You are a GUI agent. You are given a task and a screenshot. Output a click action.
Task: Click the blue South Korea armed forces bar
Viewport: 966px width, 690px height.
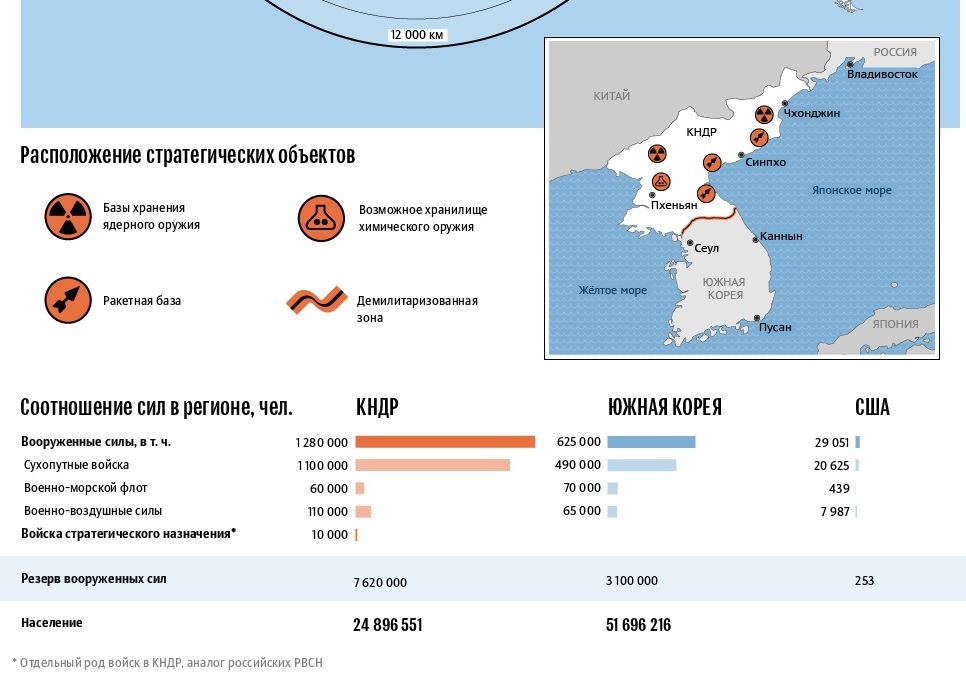click(x=651, y=442)
